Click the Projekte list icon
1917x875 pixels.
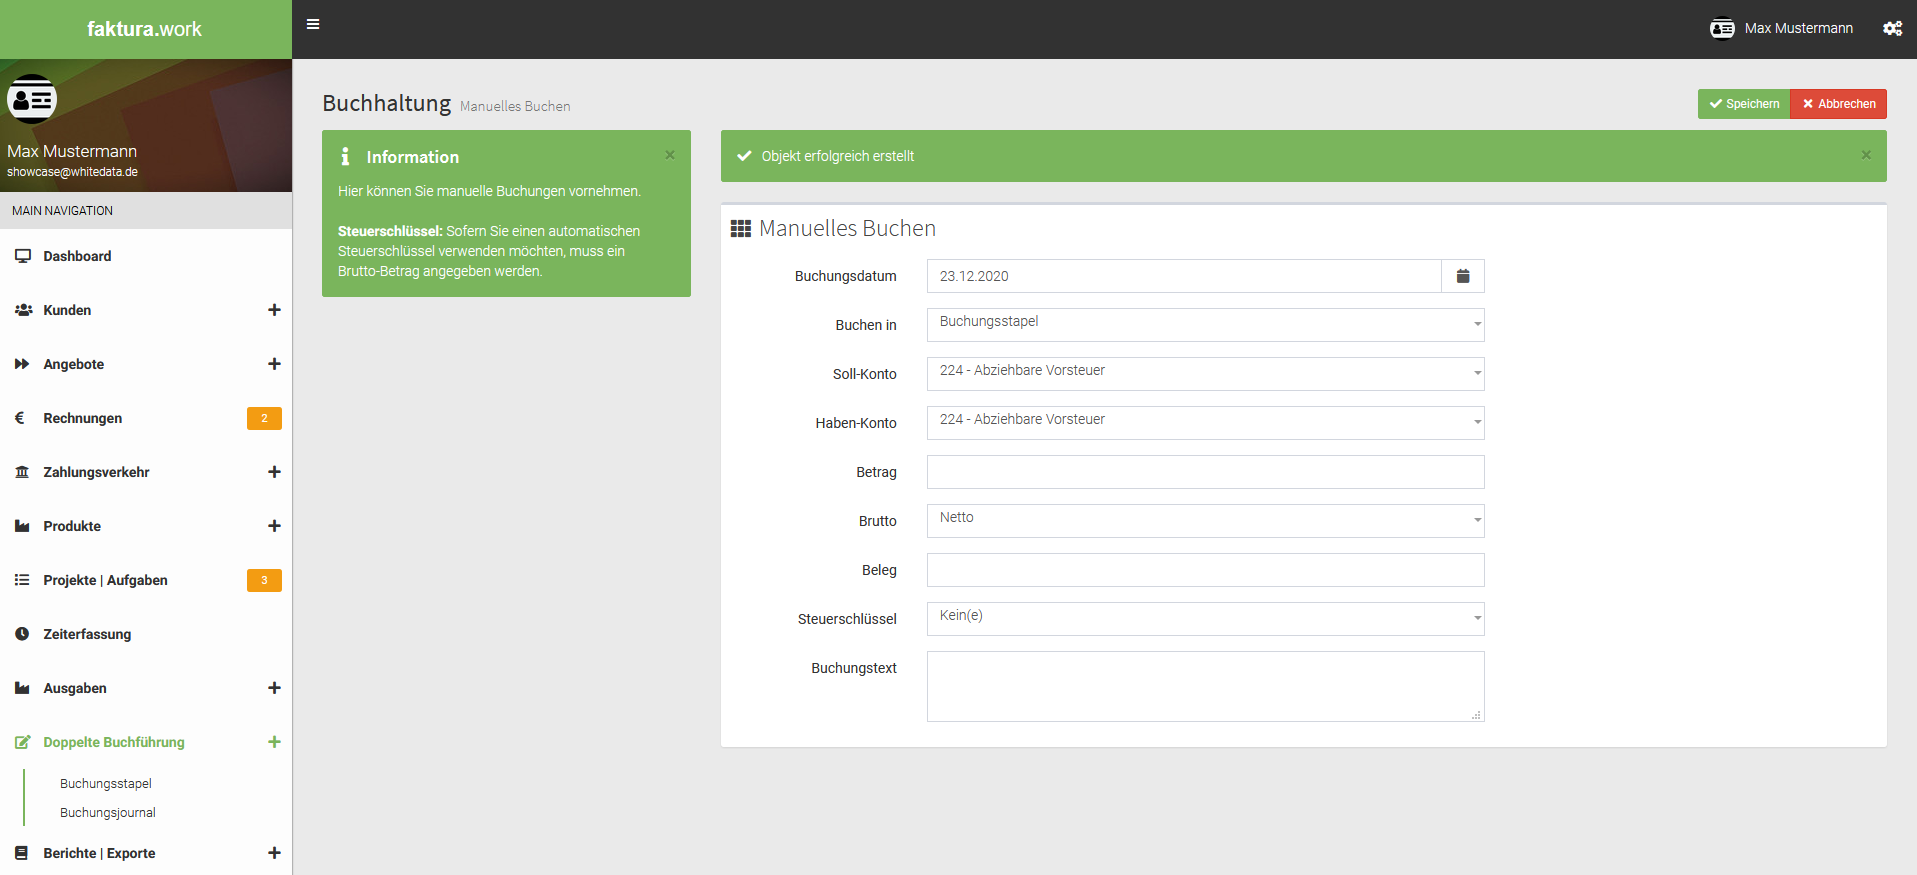[22, 580]
